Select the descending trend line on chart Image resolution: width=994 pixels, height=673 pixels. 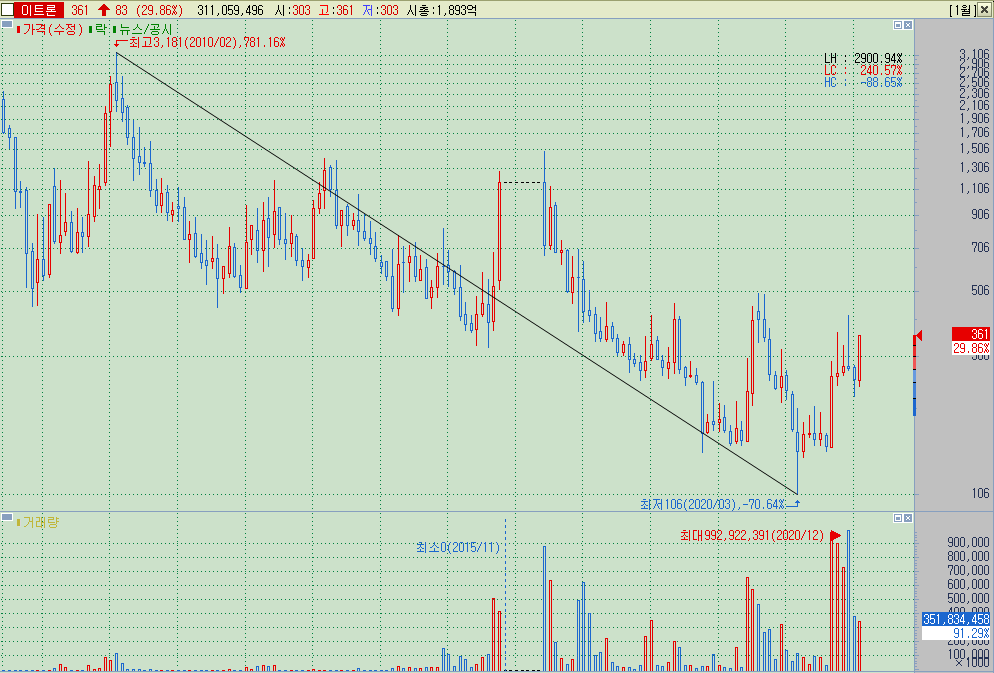[x=456, y=272]
